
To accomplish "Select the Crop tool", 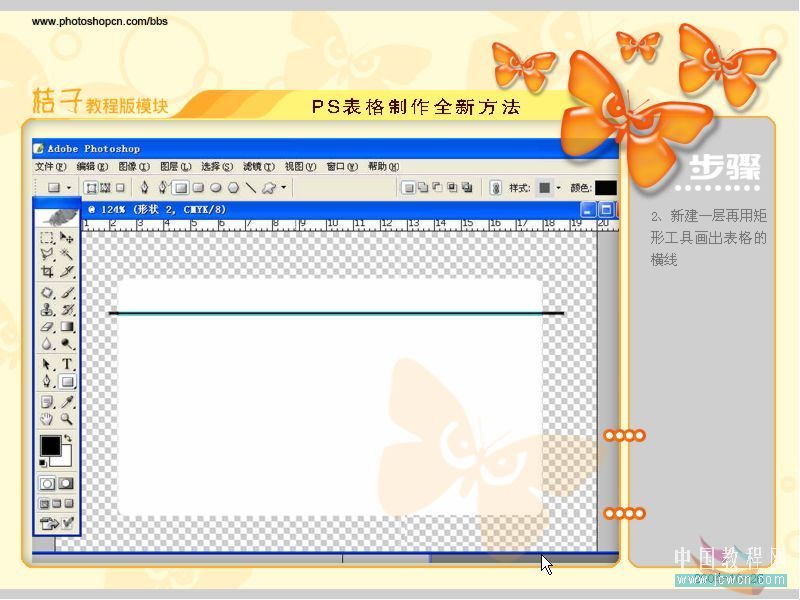I will pyautogui.click(x=47, y=271).
